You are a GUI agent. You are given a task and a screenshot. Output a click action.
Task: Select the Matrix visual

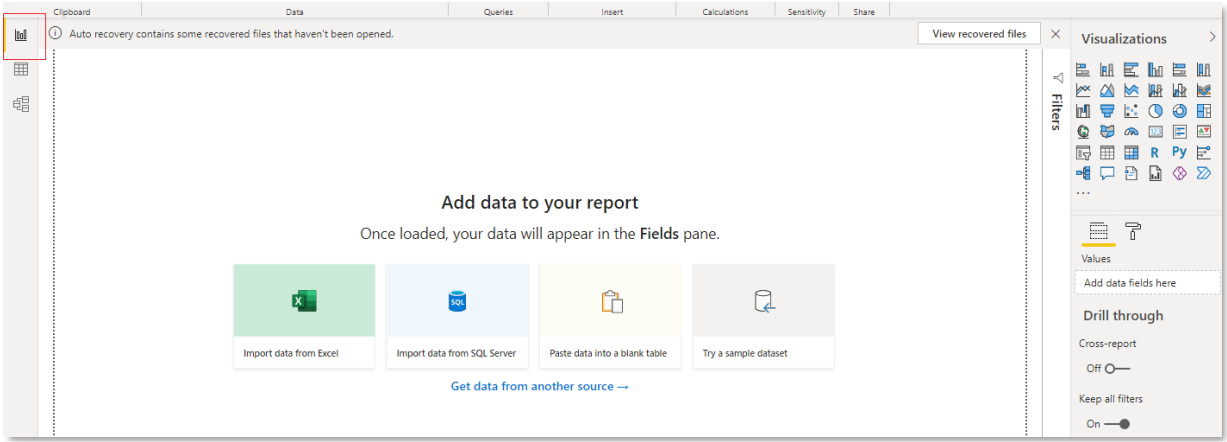(1131, 152)
